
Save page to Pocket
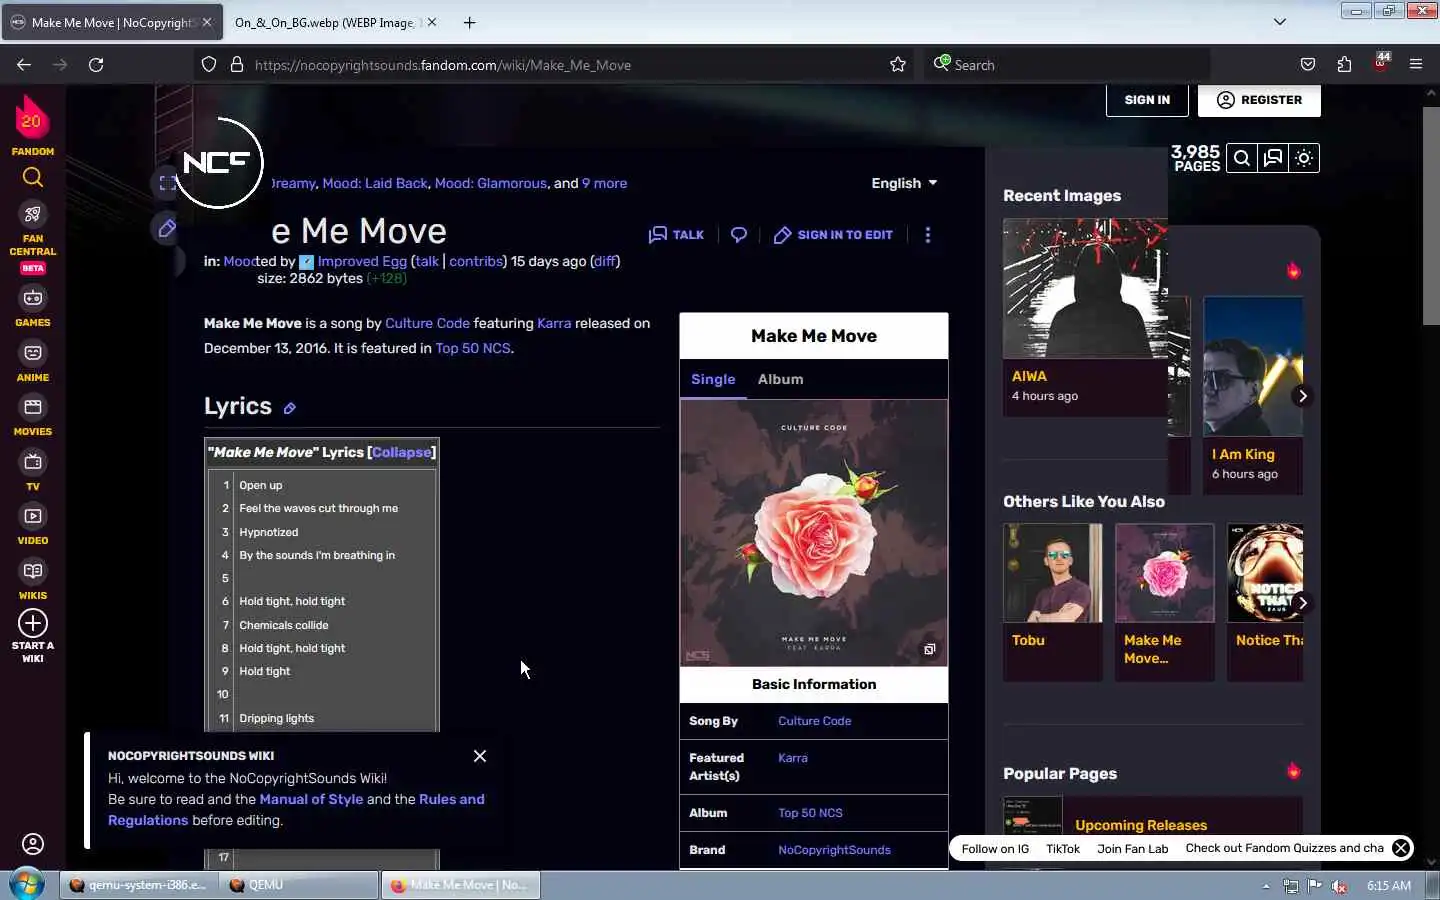(x=1308, y=65)
